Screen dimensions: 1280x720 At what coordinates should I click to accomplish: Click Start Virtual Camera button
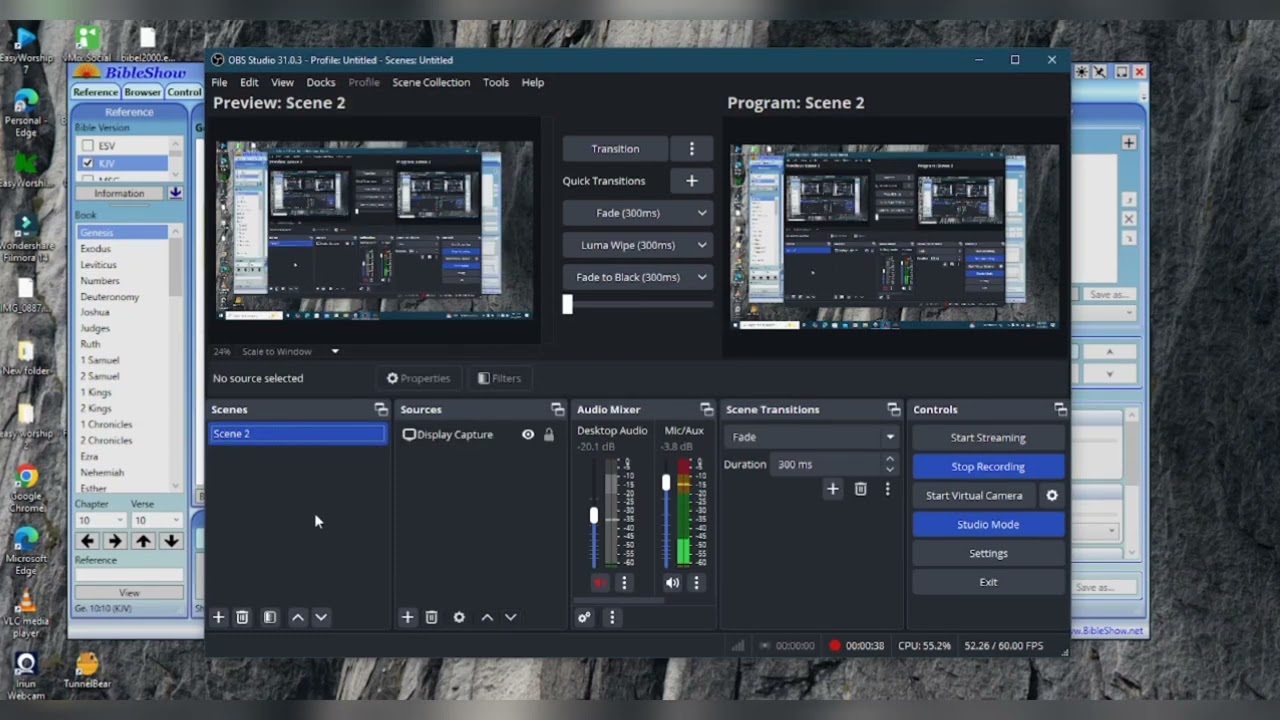click(x=974, y=495)
